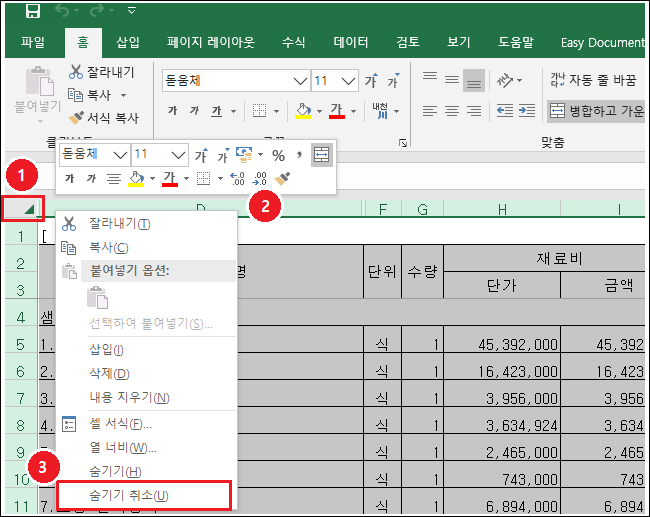The height and width of the screenshot is (517, 650).
Task: Switch to the 검토 ribbon tab
Action: click(408, 42)
